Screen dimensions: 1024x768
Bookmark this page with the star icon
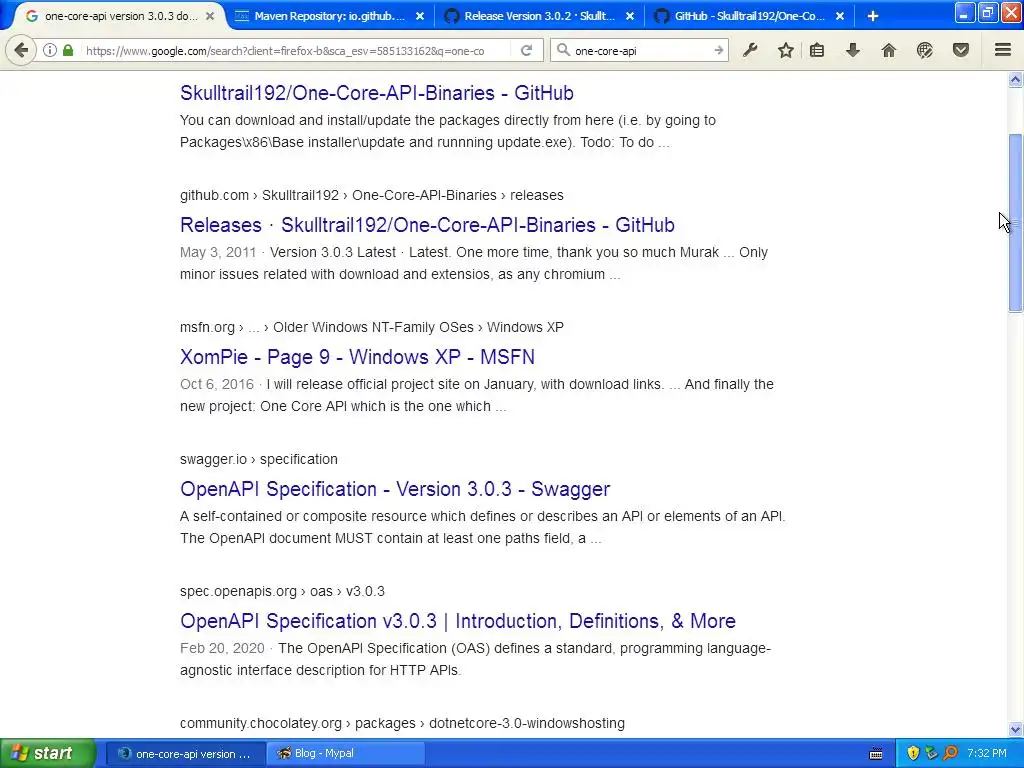point(786,50)
